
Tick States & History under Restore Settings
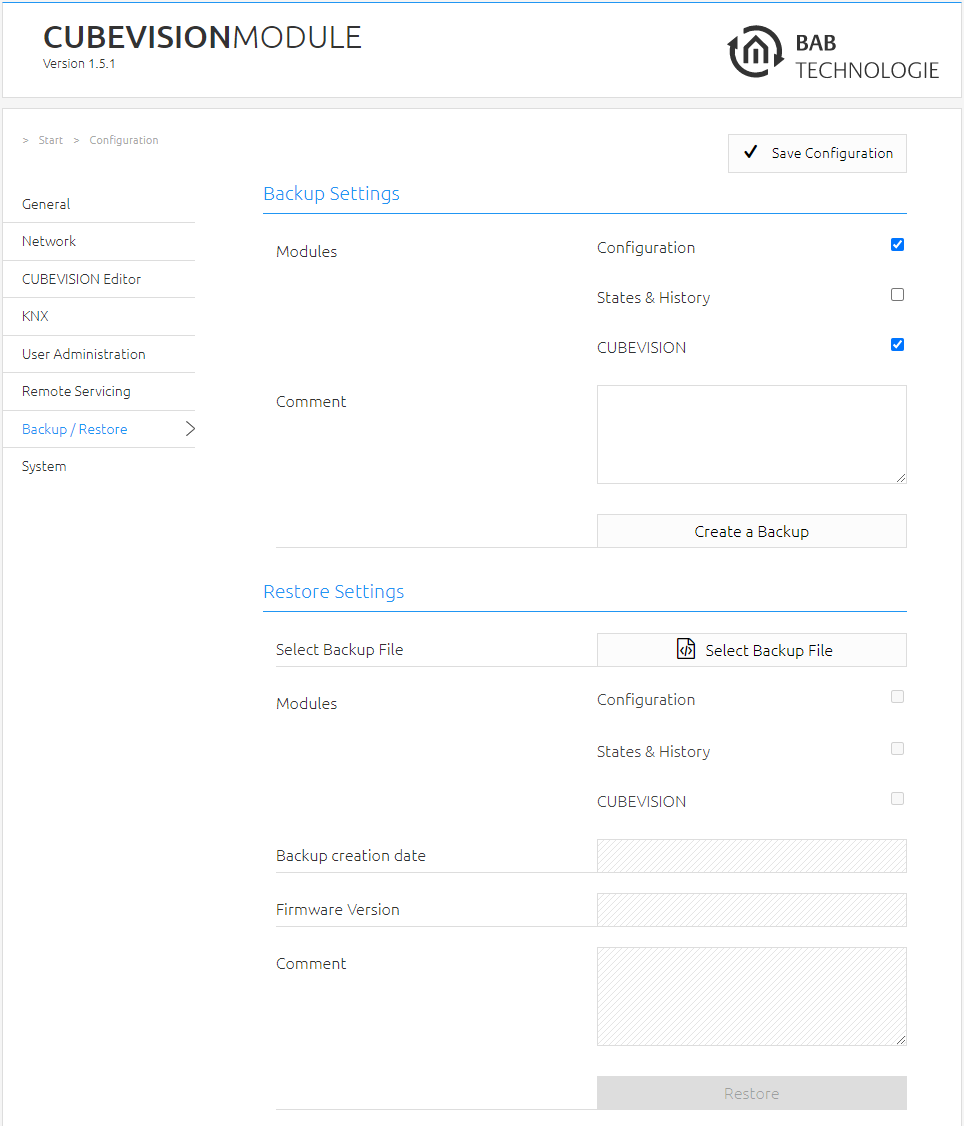(x=897, y=749)
